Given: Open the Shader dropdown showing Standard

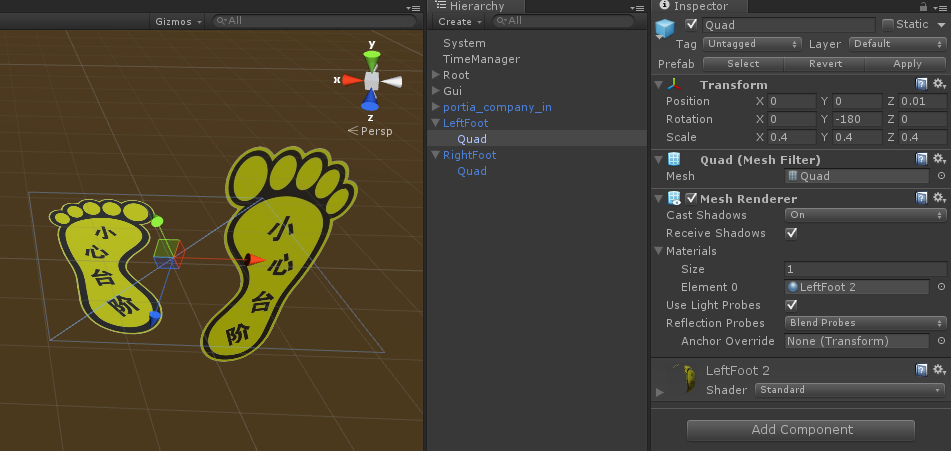Looking at the screenshot, I should pos(850,390).
